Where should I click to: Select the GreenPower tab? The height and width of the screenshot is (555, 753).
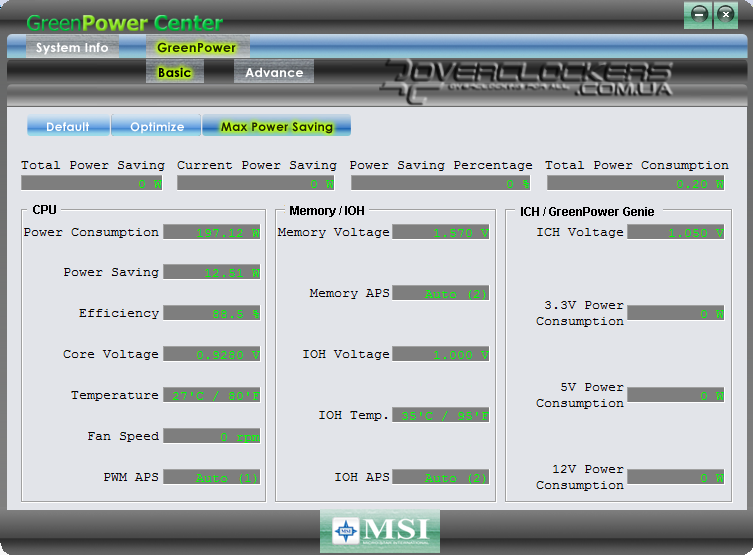[x=197, y=48]
